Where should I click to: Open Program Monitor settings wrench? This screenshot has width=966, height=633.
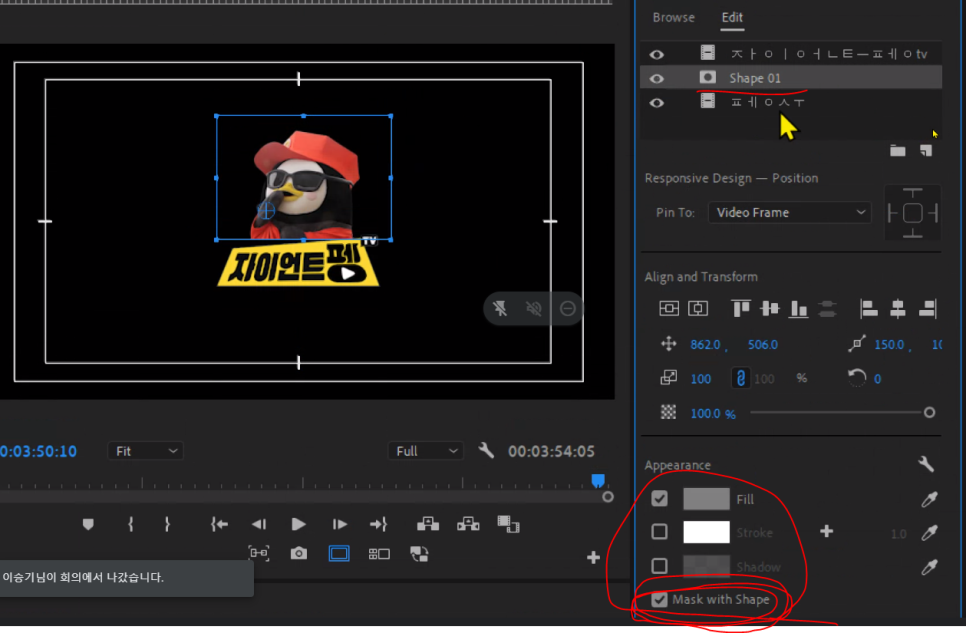click(x=486, y=451)
